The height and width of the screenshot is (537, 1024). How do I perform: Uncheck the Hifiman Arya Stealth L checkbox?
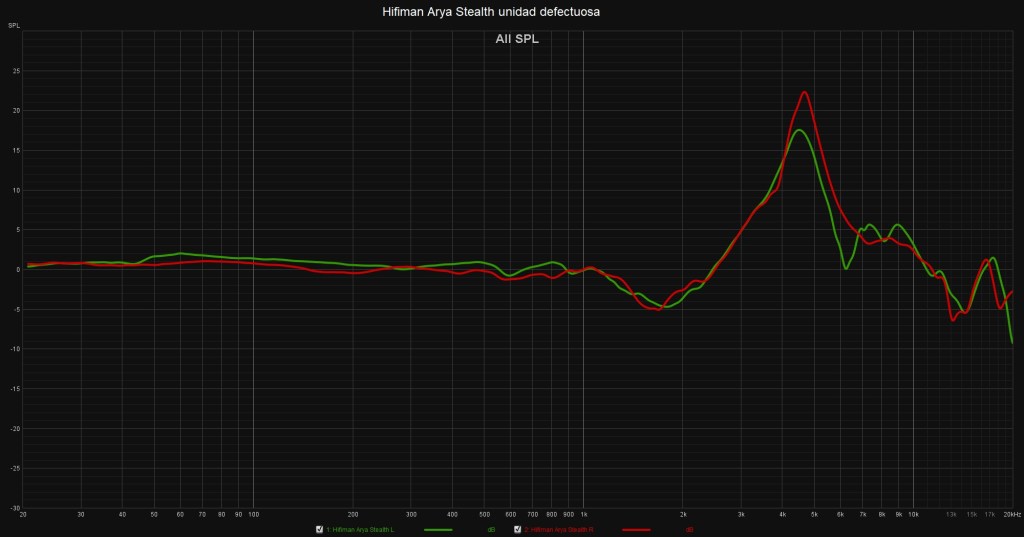click(319, 529)
